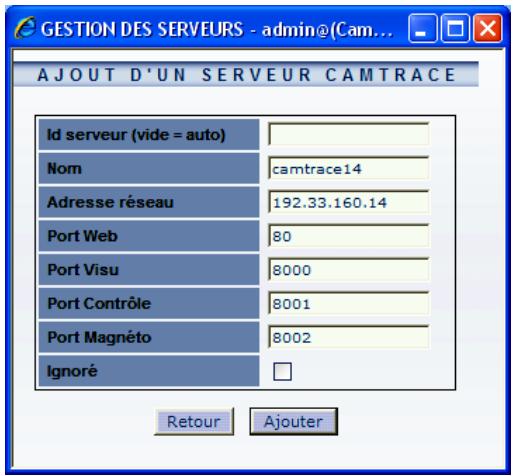This screenshot has height=476, width=515.
Task: Click the 'Port Visu' label
Action: coord(83,270)
